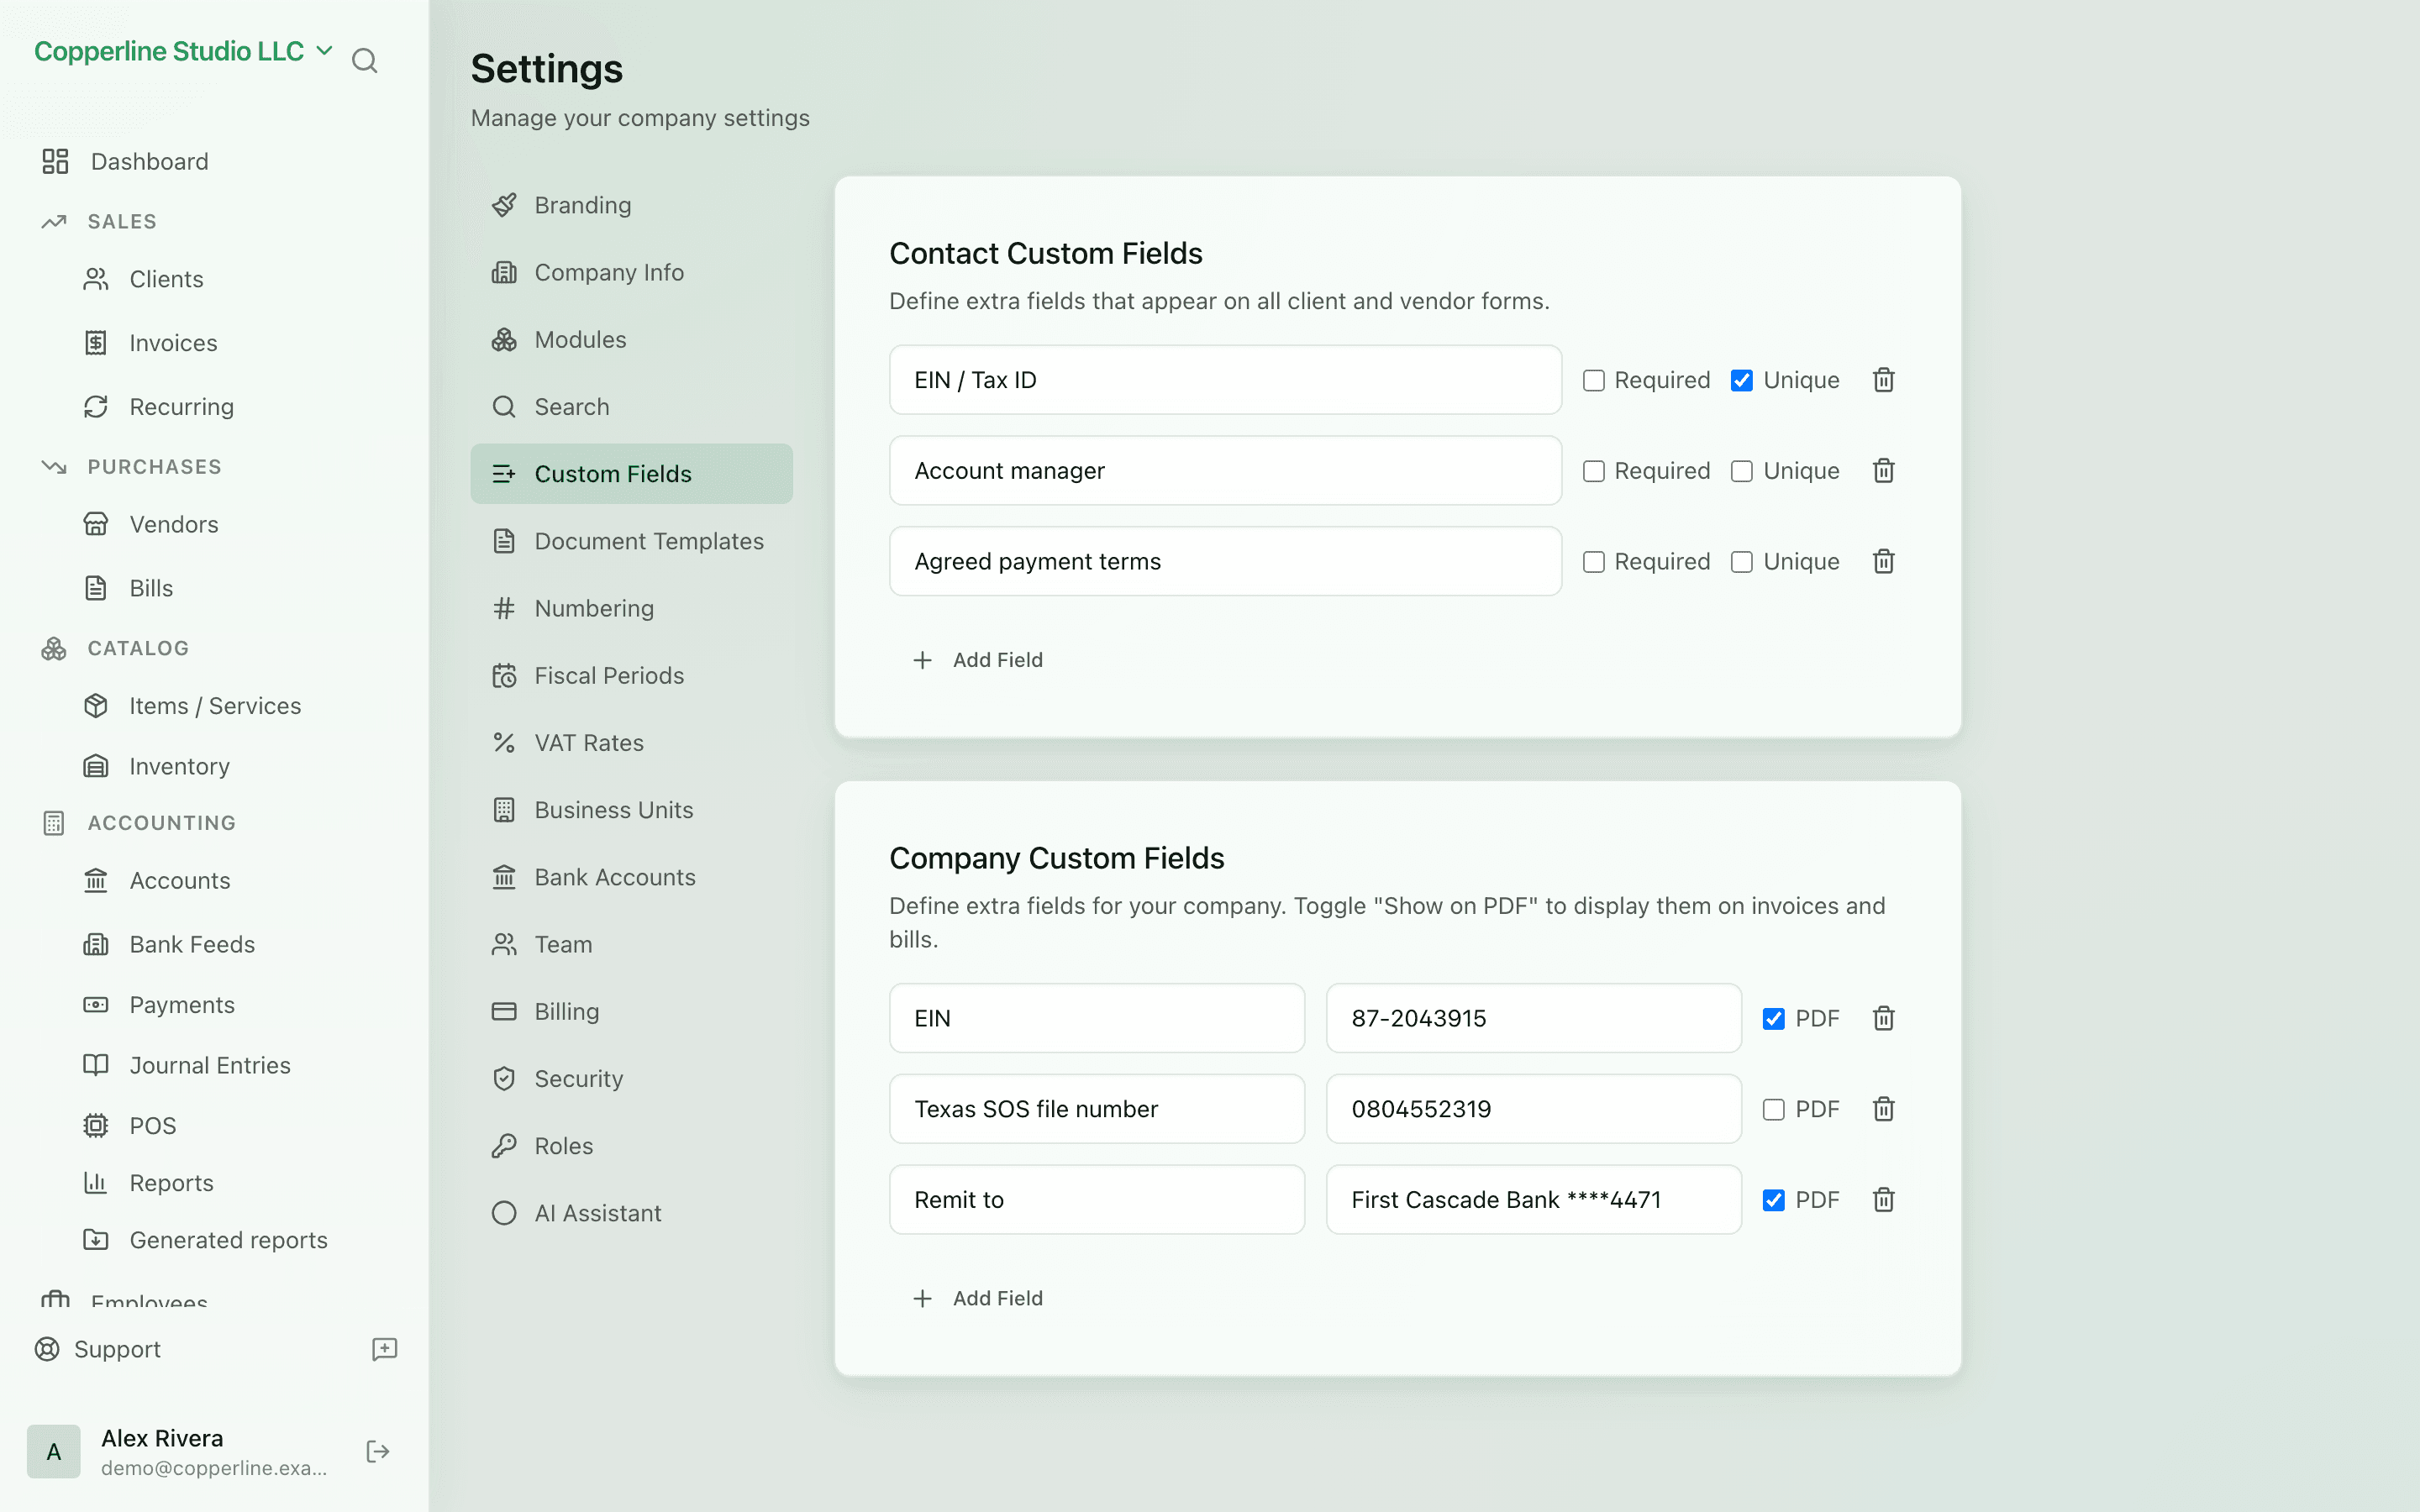
Task: Click the Dashboard grid icon in sidebar
Action: pyautogui.click(x=55, y=161)
